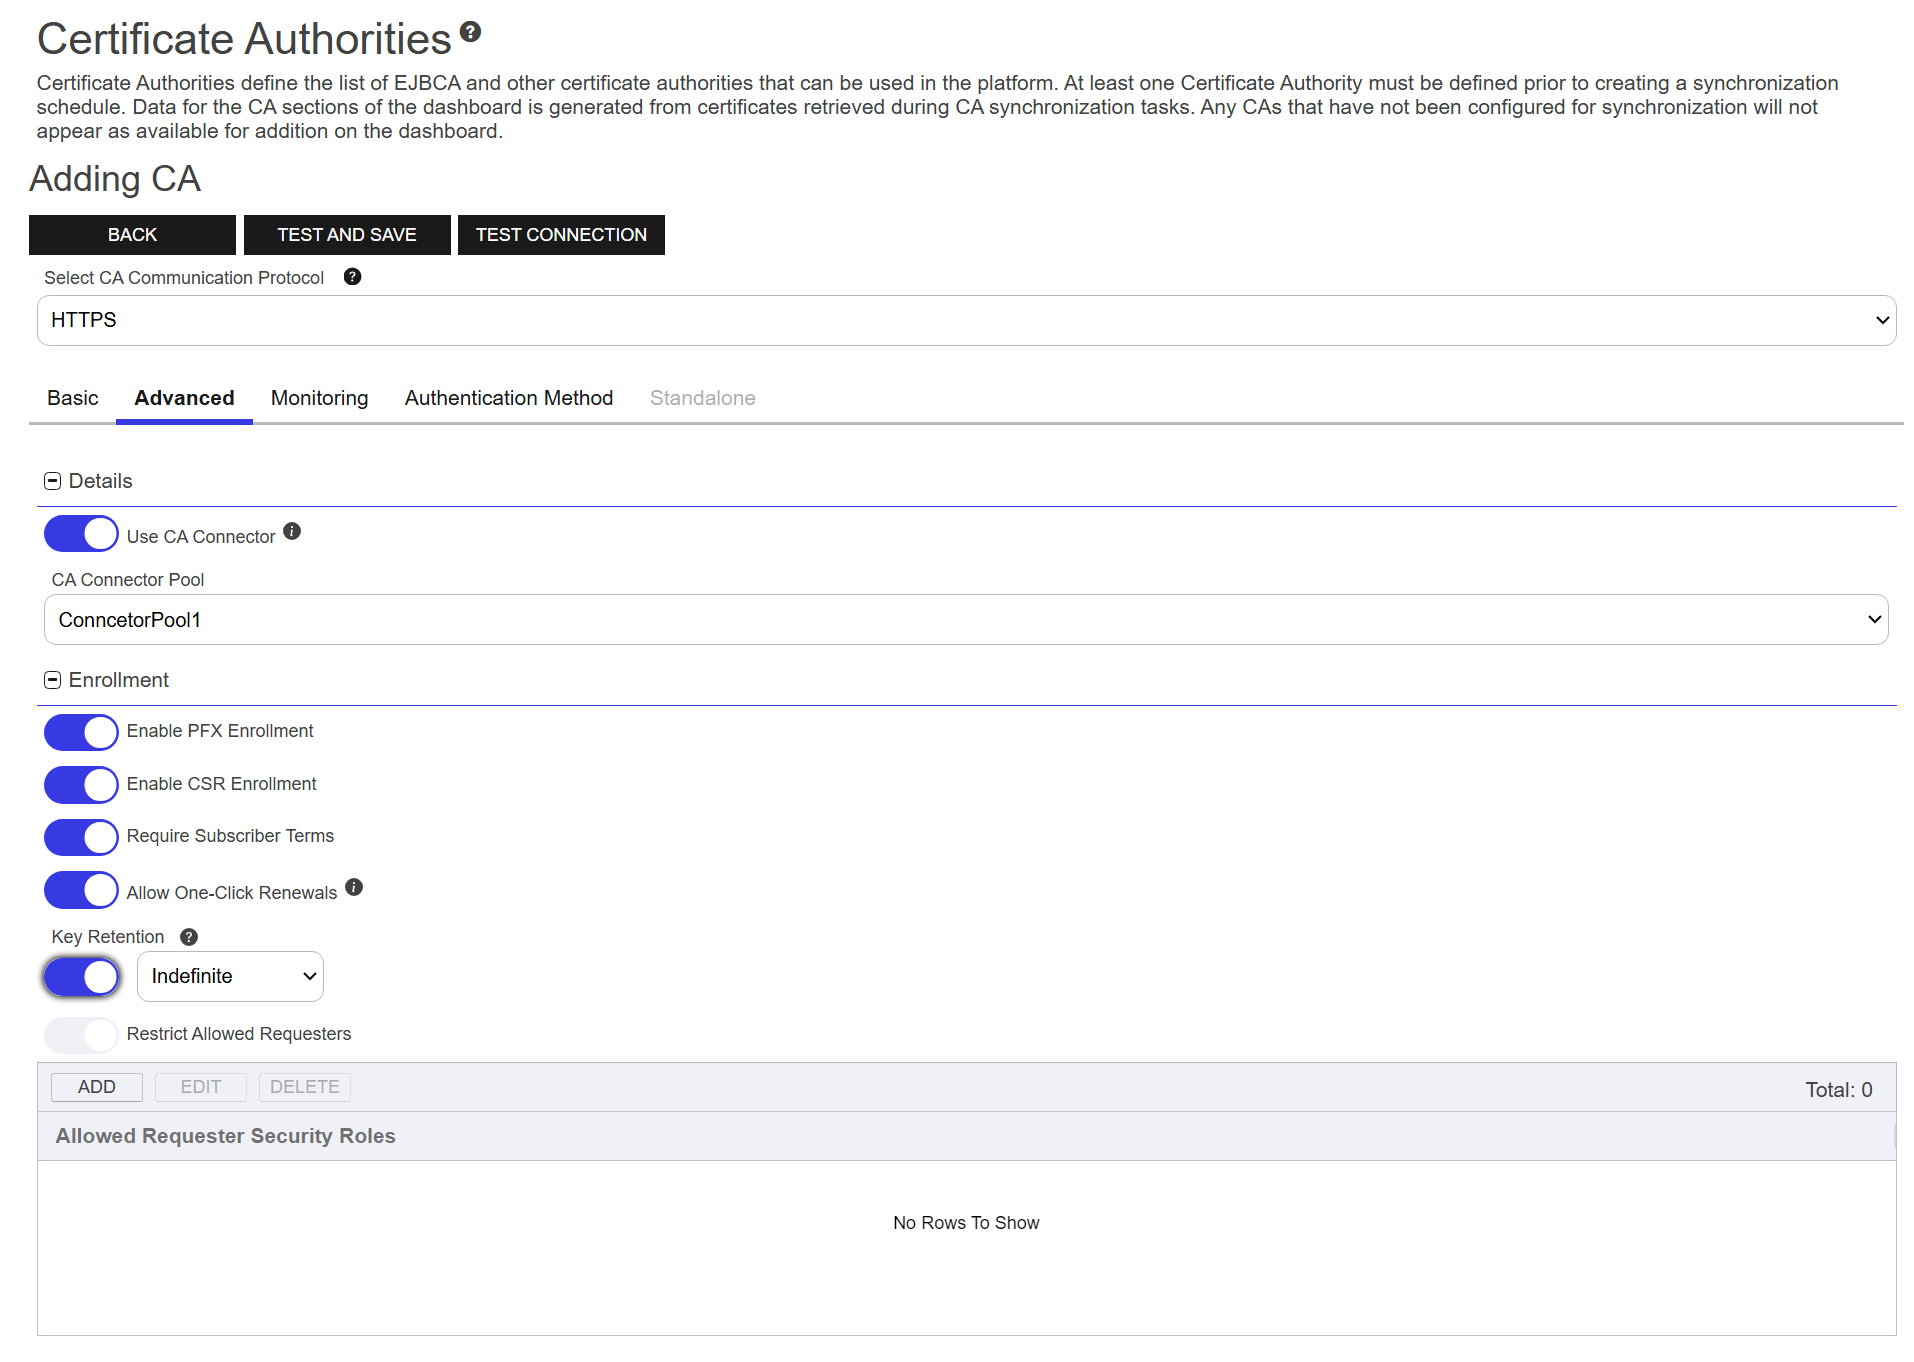Show info about Allow One-Click Renewals
Viewport: 1914px width, 1362px height.
point(354,888)
